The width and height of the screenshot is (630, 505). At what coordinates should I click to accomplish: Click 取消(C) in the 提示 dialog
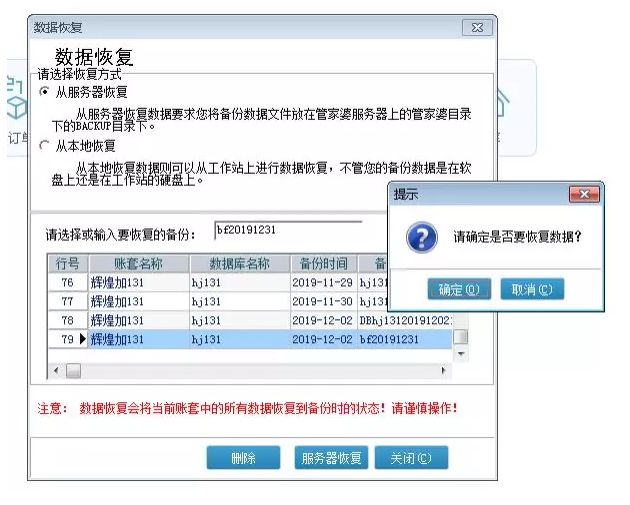pos(532,289)
